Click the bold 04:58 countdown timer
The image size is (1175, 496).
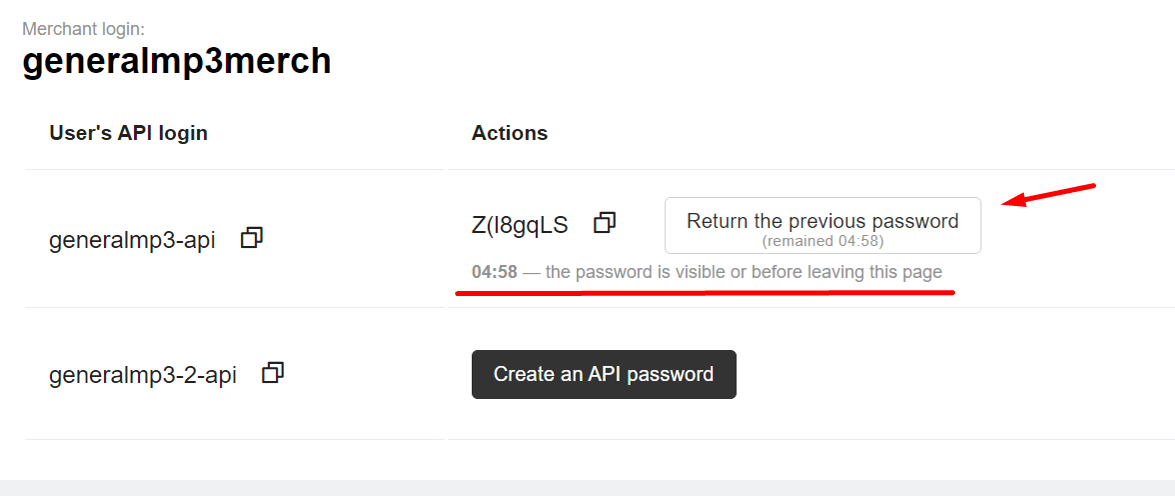(x=494, y=272)
